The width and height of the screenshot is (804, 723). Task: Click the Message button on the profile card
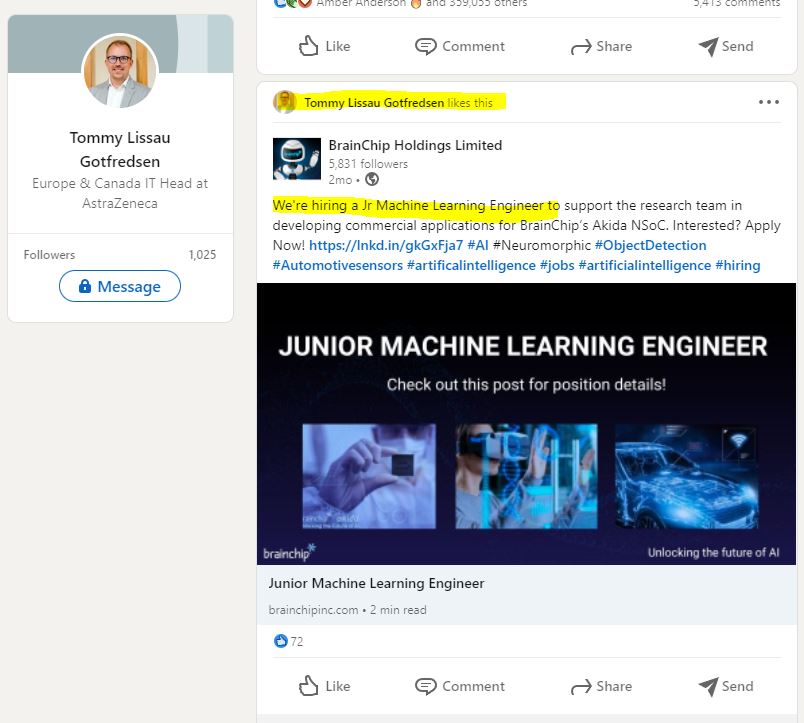click(x=120, y=286)
